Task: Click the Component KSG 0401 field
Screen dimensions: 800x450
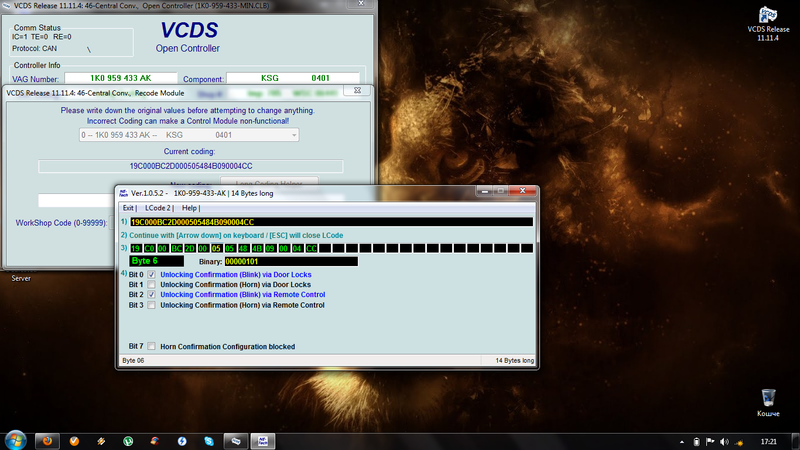Action: [x=293, y=78]
